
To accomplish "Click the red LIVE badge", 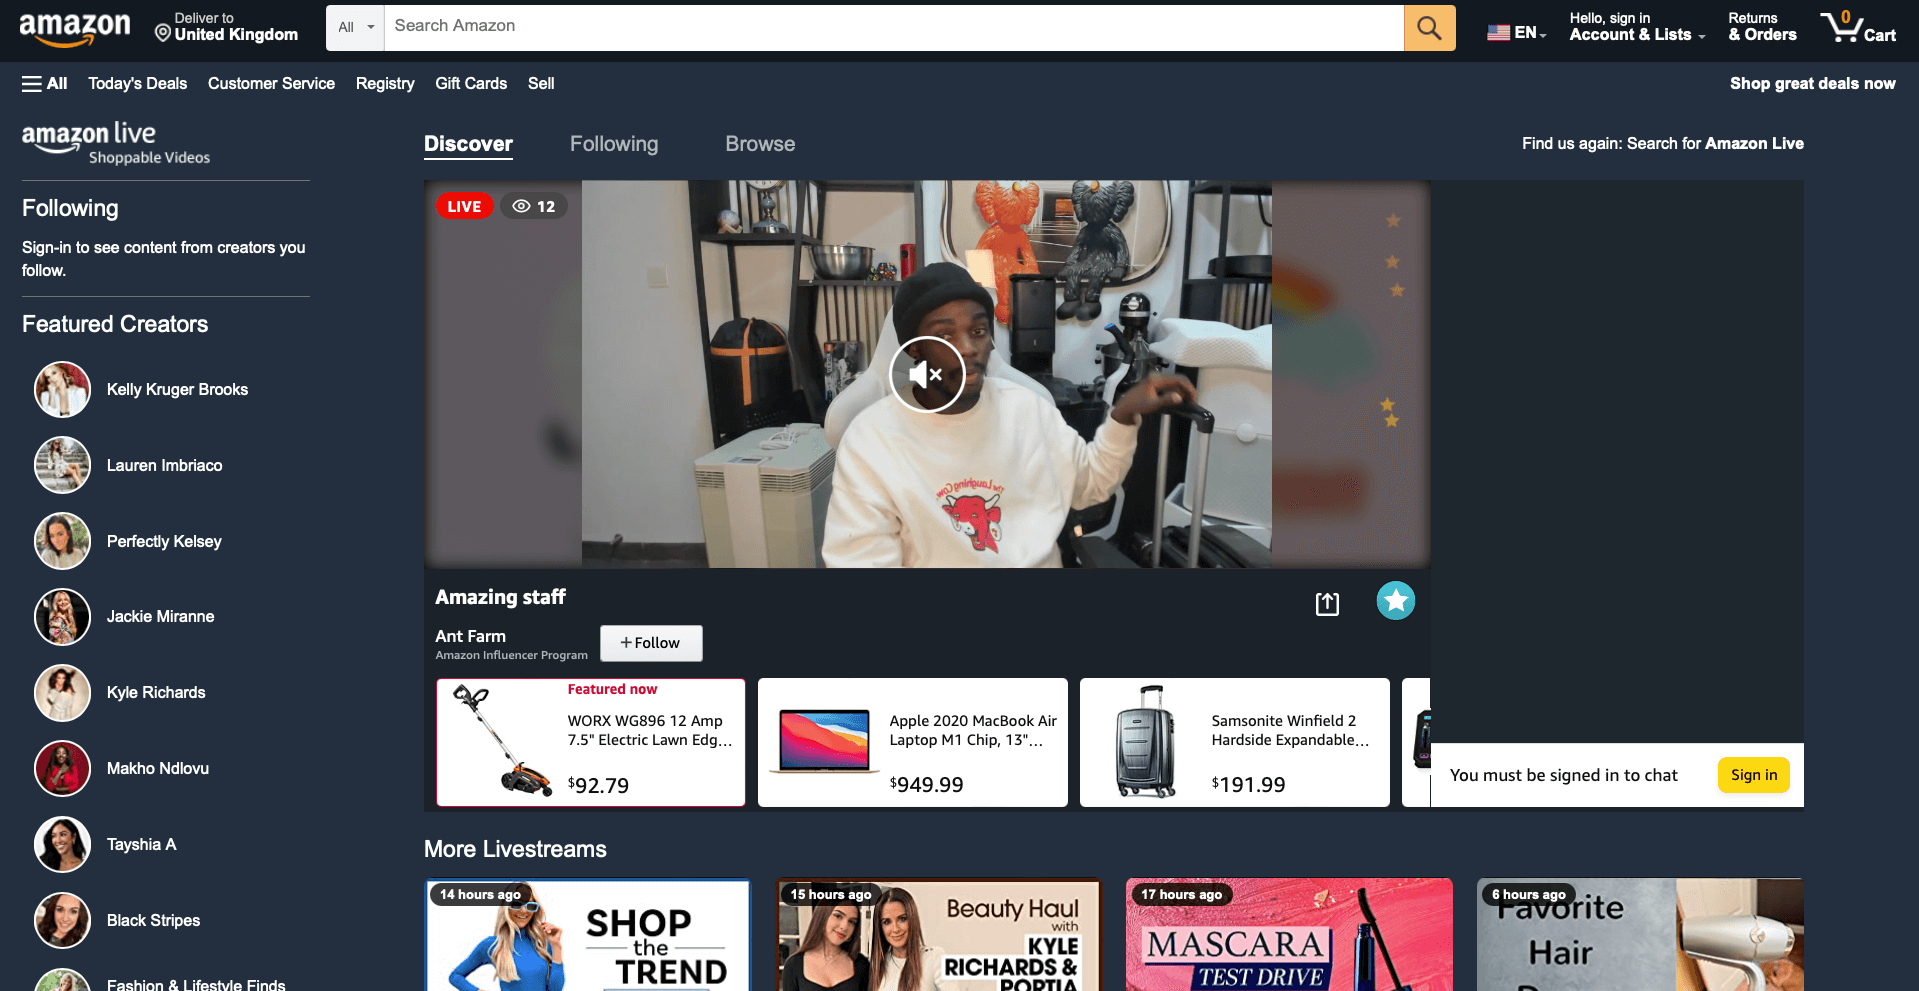I will (464, 206).
